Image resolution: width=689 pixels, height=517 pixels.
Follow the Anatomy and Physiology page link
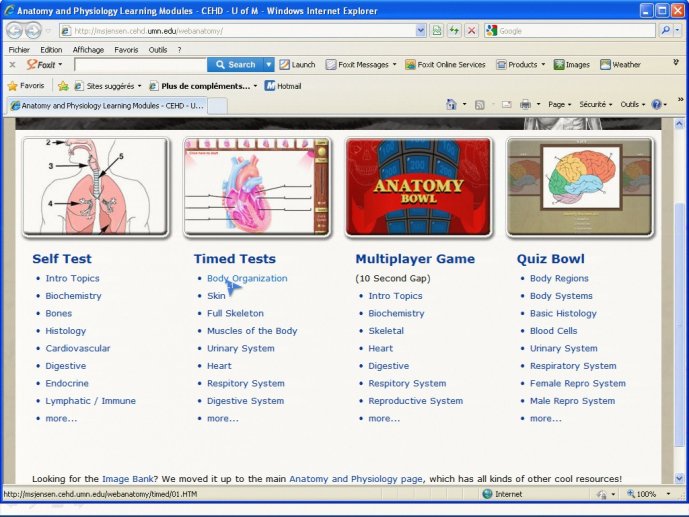[356, 479]
